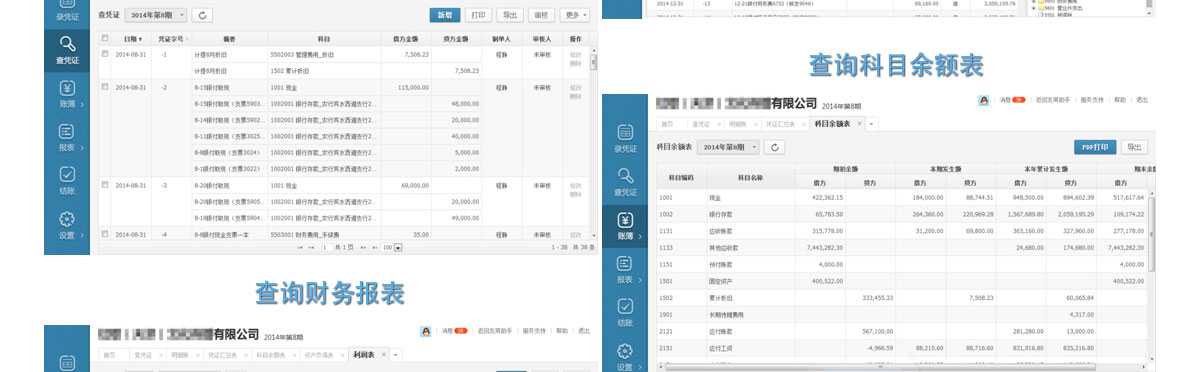The height and width of the screenshot is (372, 1200).
Task: Click the QQ avatar icon in balance table header
Action: (984, 101)
